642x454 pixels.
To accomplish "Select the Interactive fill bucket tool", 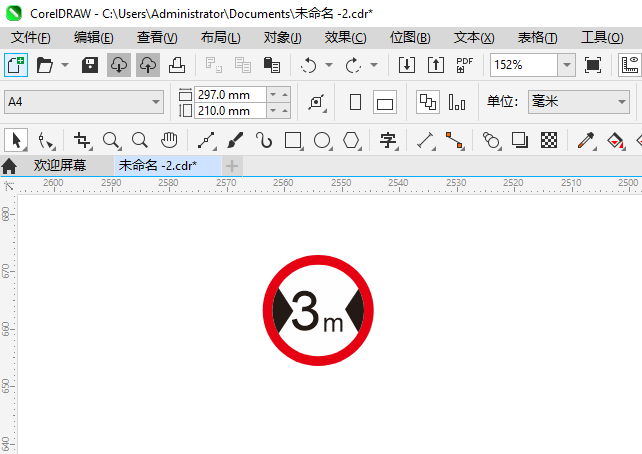I will 615,140.
